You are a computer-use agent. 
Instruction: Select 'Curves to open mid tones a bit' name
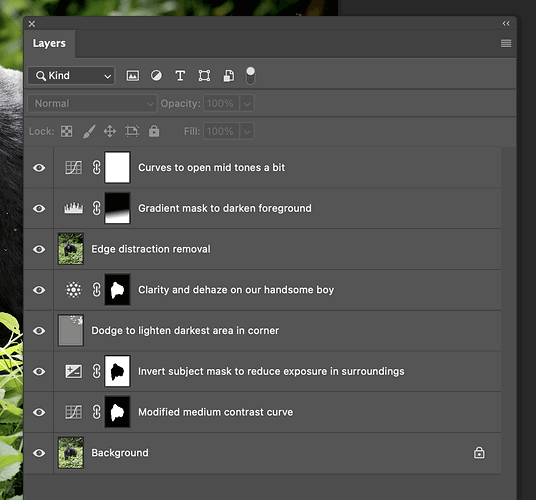tap(212, 167)
